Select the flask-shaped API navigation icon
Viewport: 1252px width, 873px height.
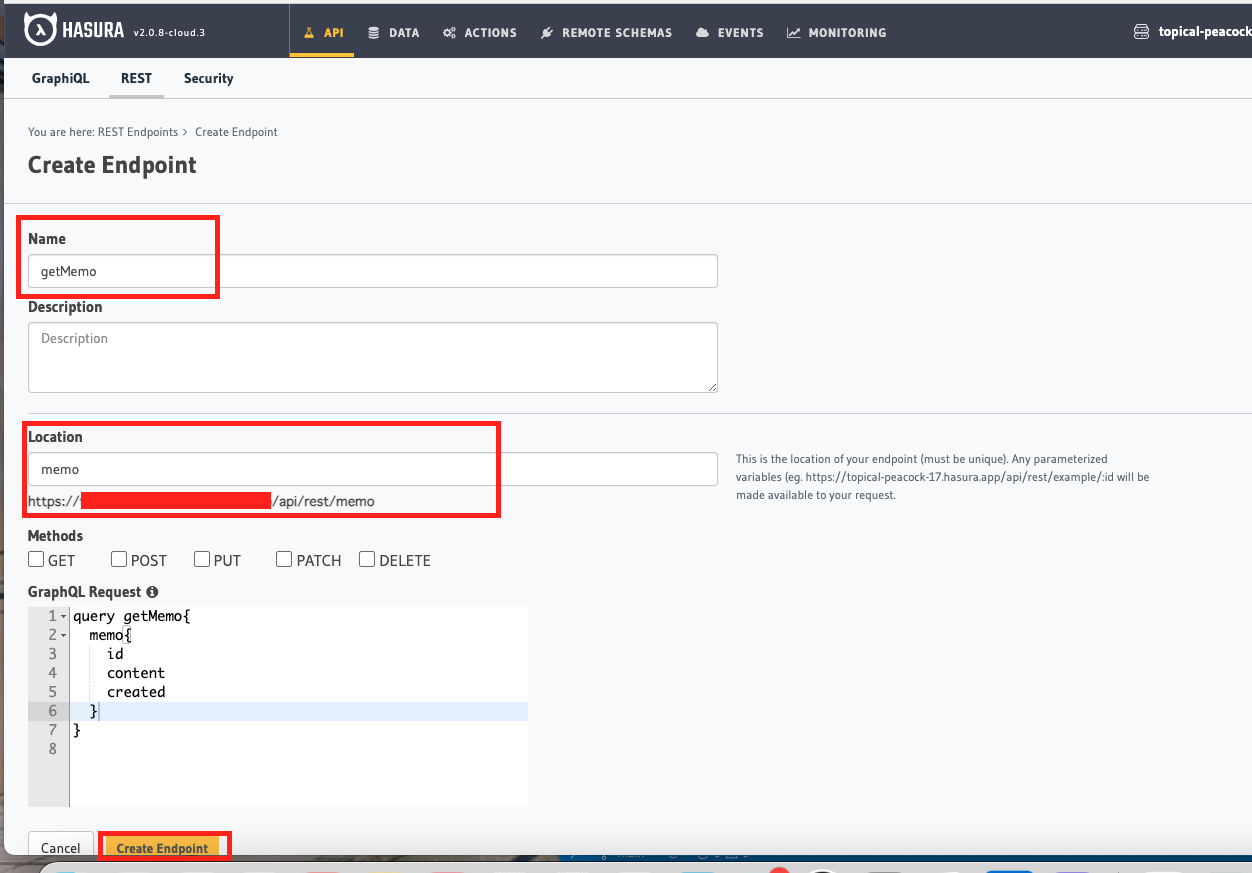tap(308, 31)
